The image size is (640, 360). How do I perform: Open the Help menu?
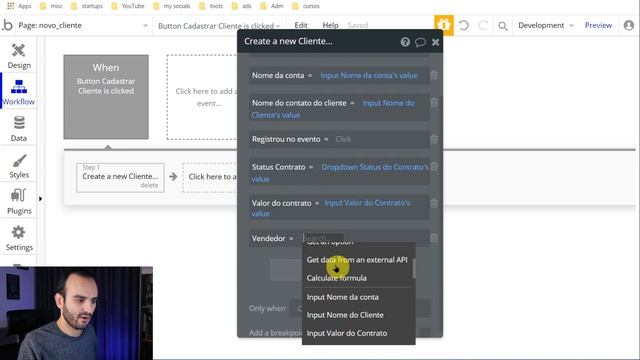point(330,25)
